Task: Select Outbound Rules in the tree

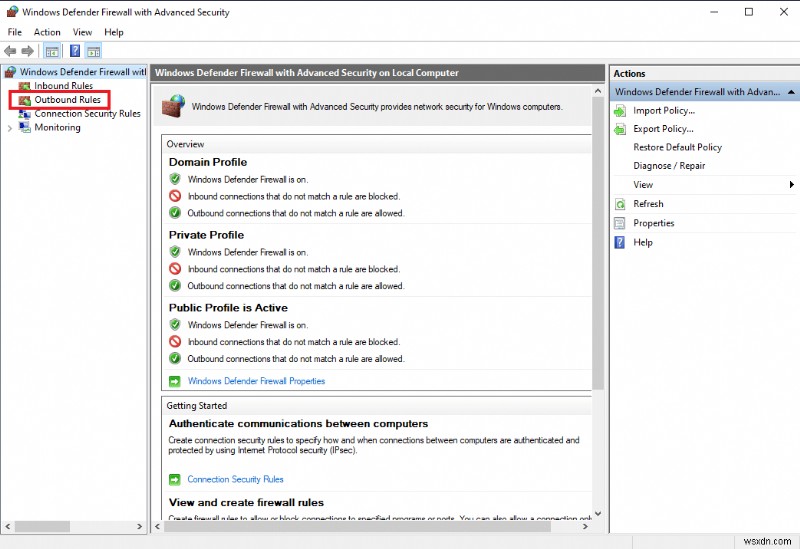Action: pos(67,100)
